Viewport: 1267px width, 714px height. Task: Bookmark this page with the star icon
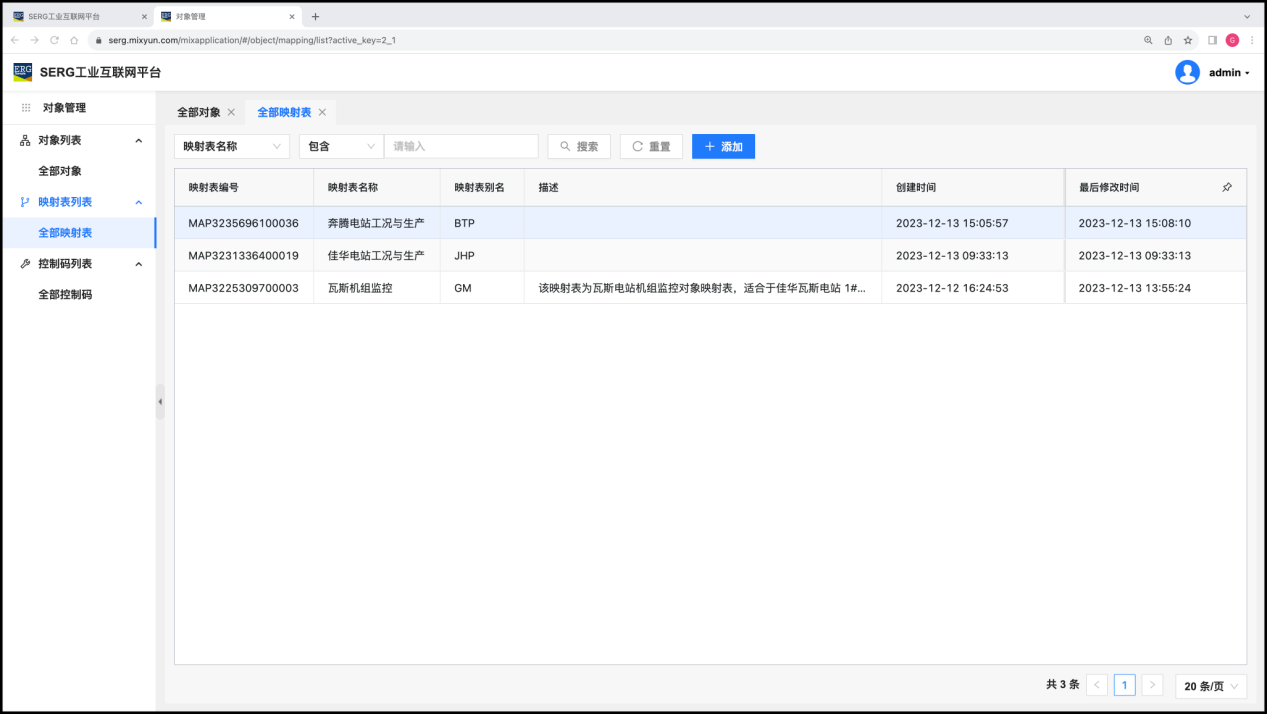pos(1188,40)
